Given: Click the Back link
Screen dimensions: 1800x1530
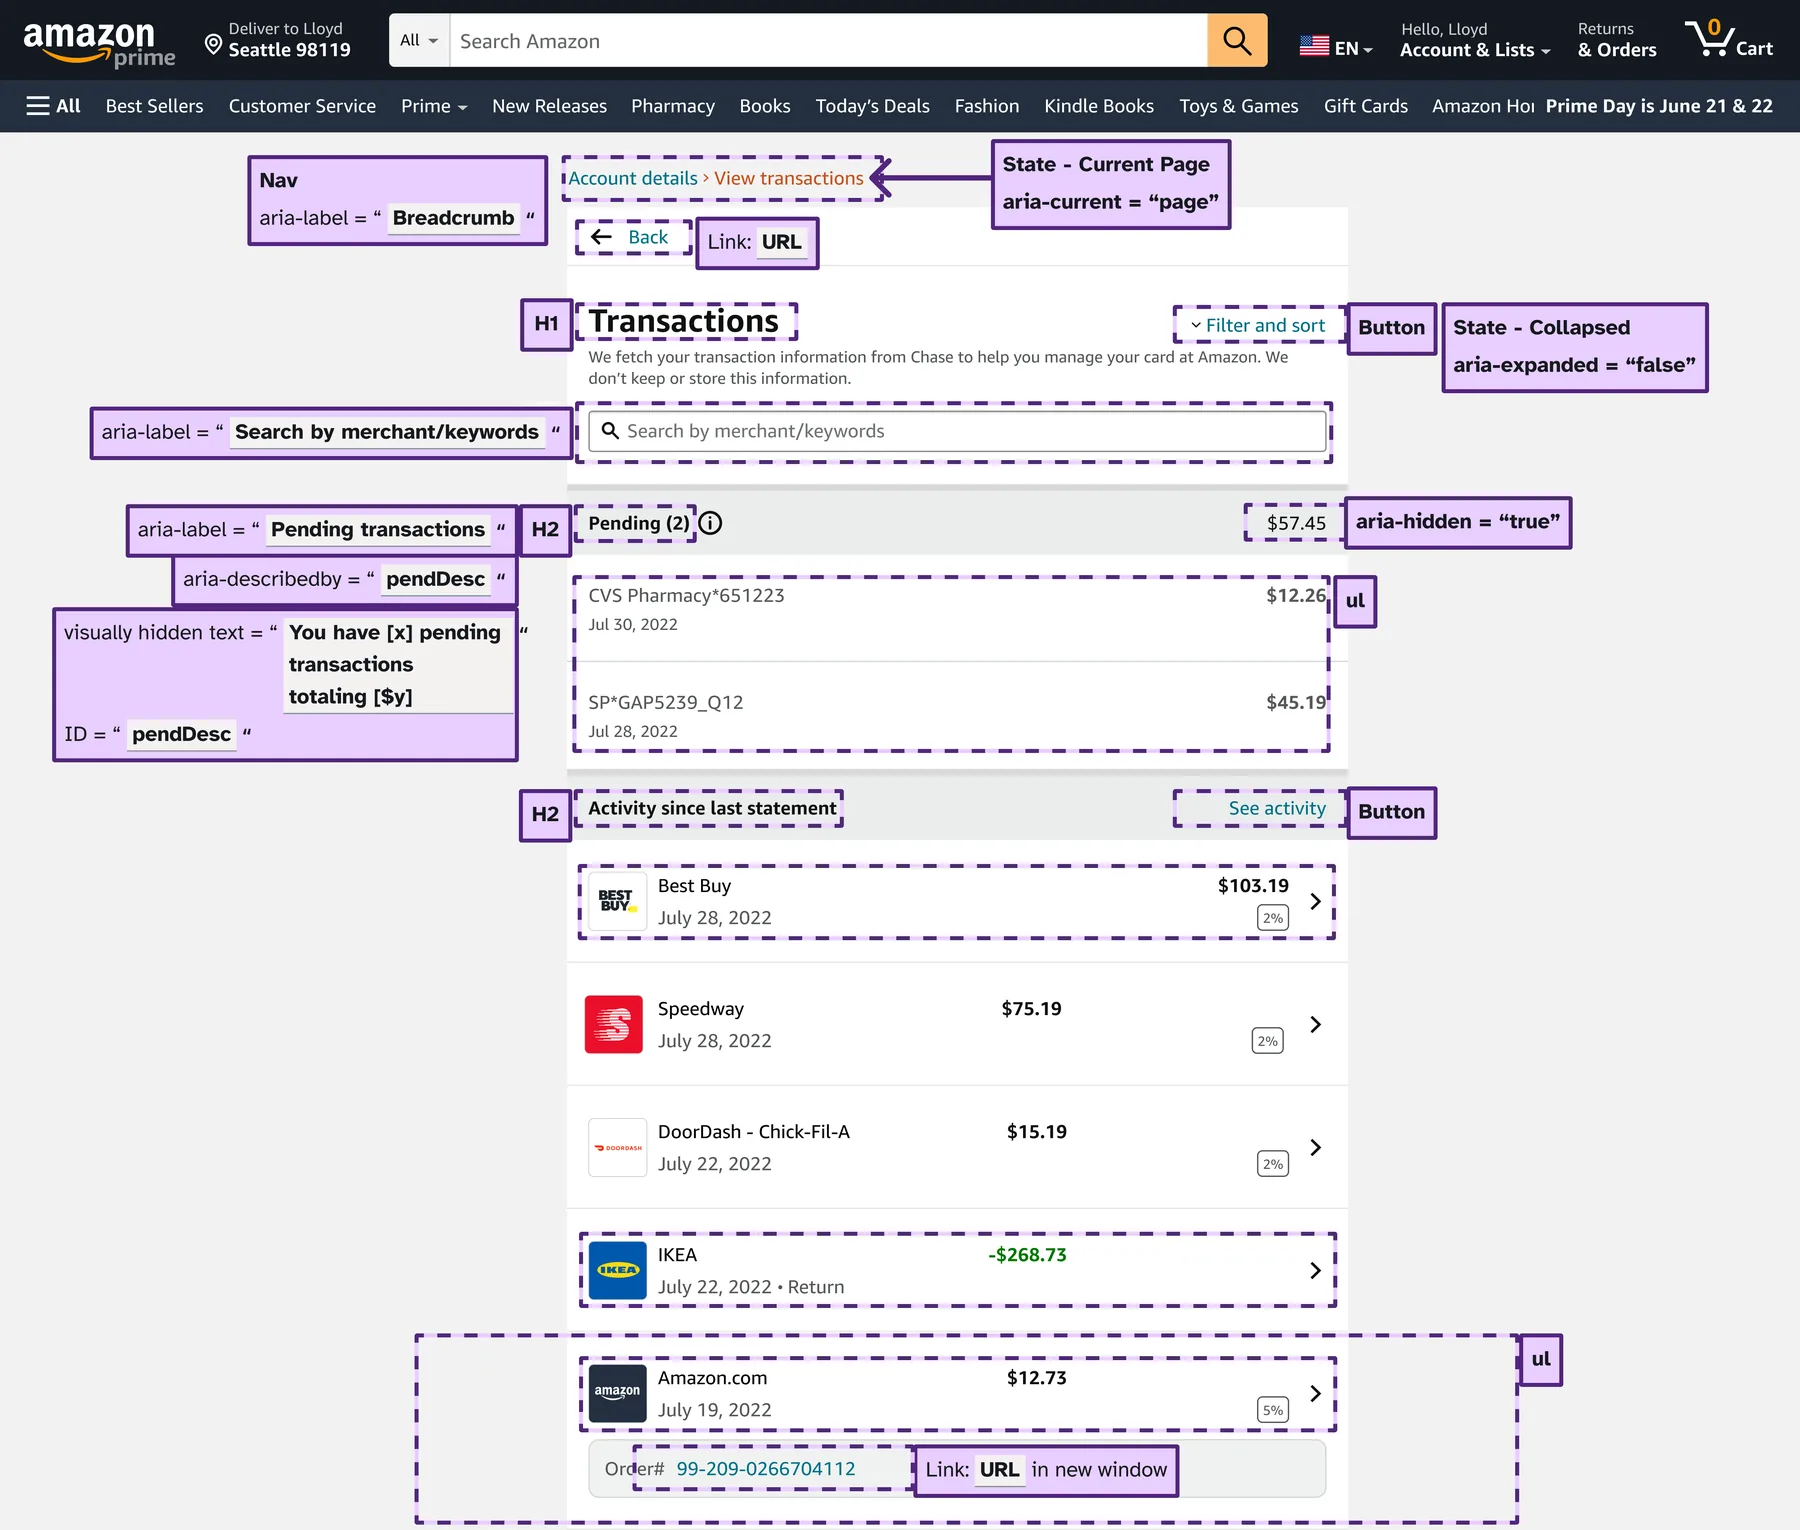Looking at the screenshot, I should click(648, 237).
